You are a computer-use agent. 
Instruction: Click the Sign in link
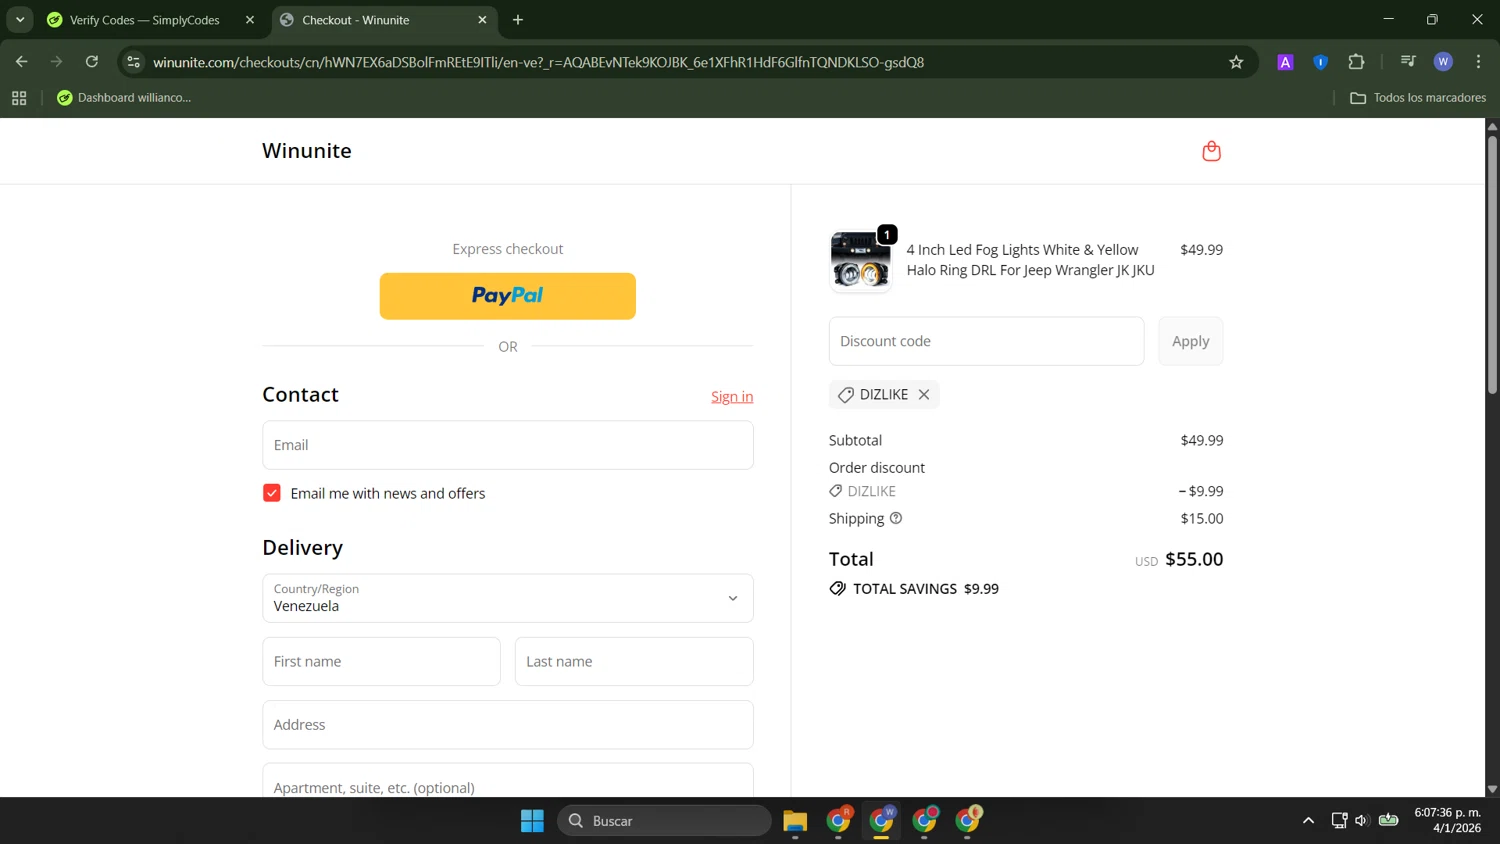click(x=732, y=397)
